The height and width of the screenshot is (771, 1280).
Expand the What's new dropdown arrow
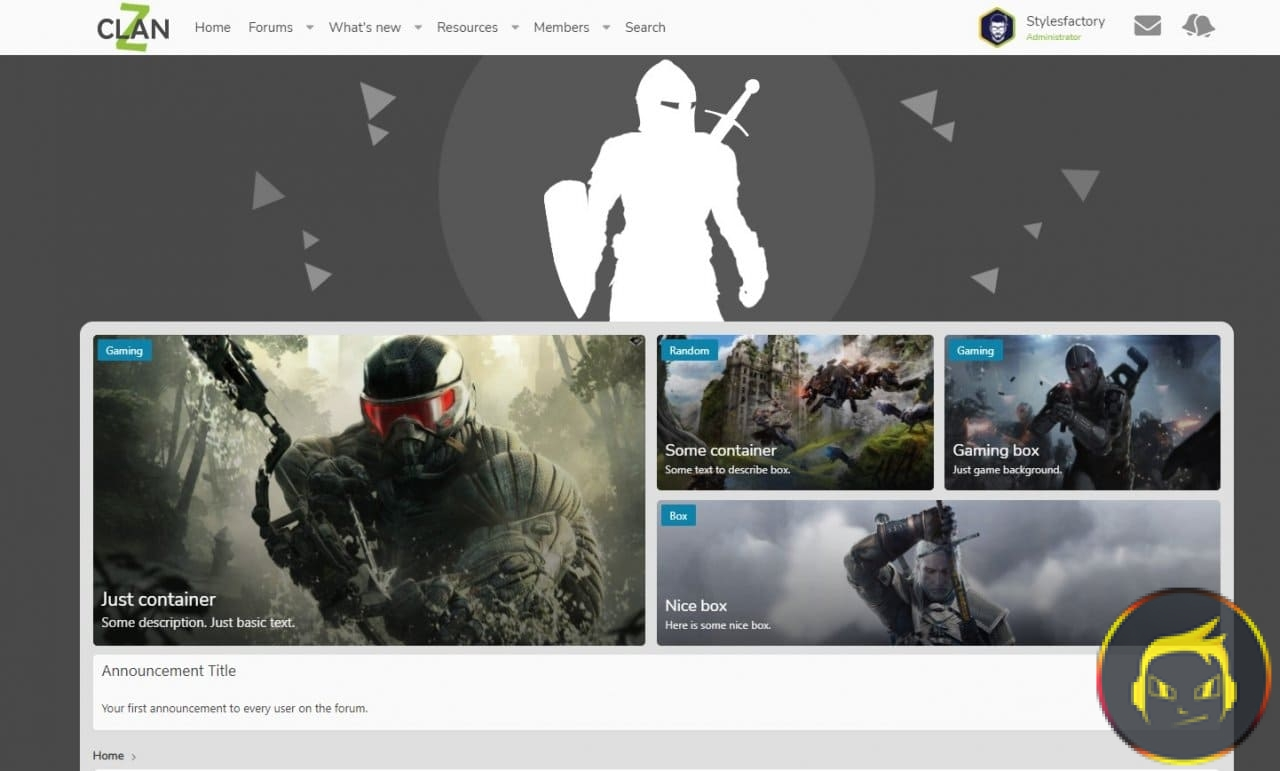[418, 28]
